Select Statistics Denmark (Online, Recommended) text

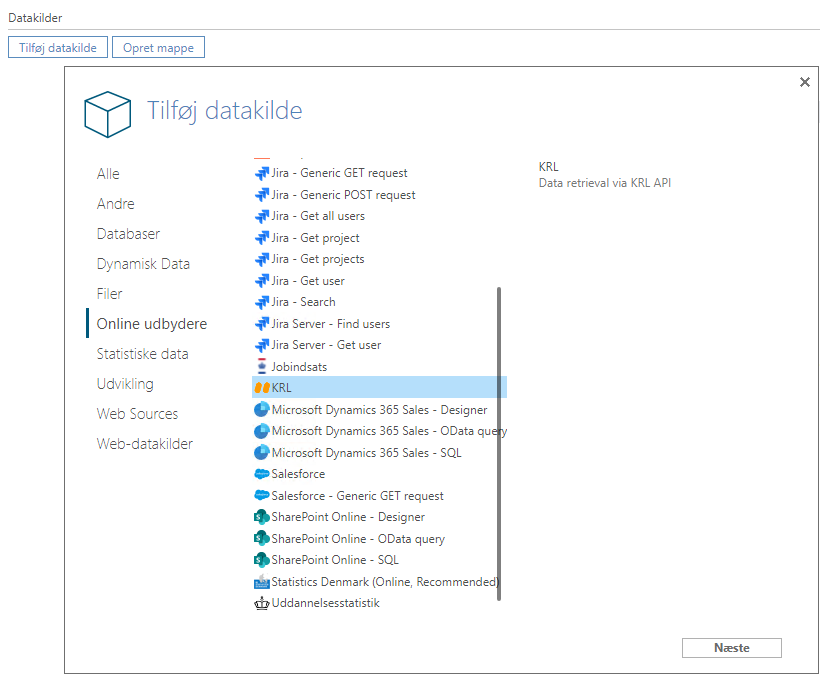[x=385, y=582]
